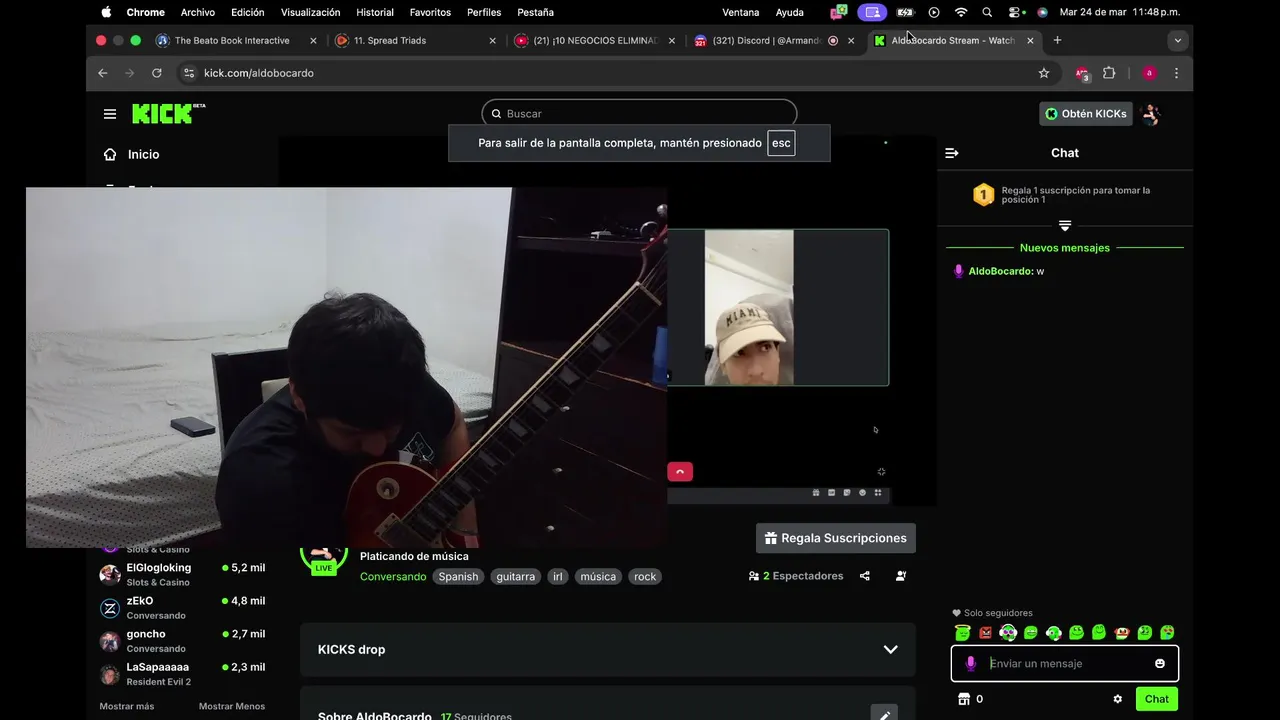Open Archivo menu in menu bar
This screenshot has height=720, width=1280.
(x=198, y=12)
